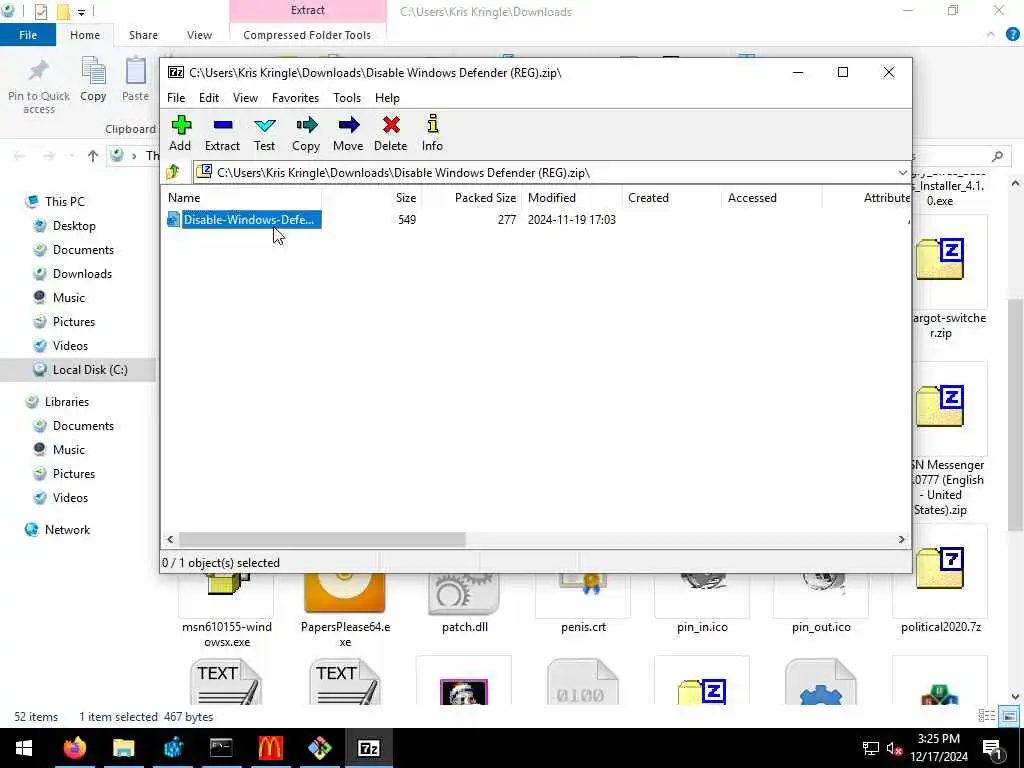Click the Explorer ribbon Copy icon

93,80
